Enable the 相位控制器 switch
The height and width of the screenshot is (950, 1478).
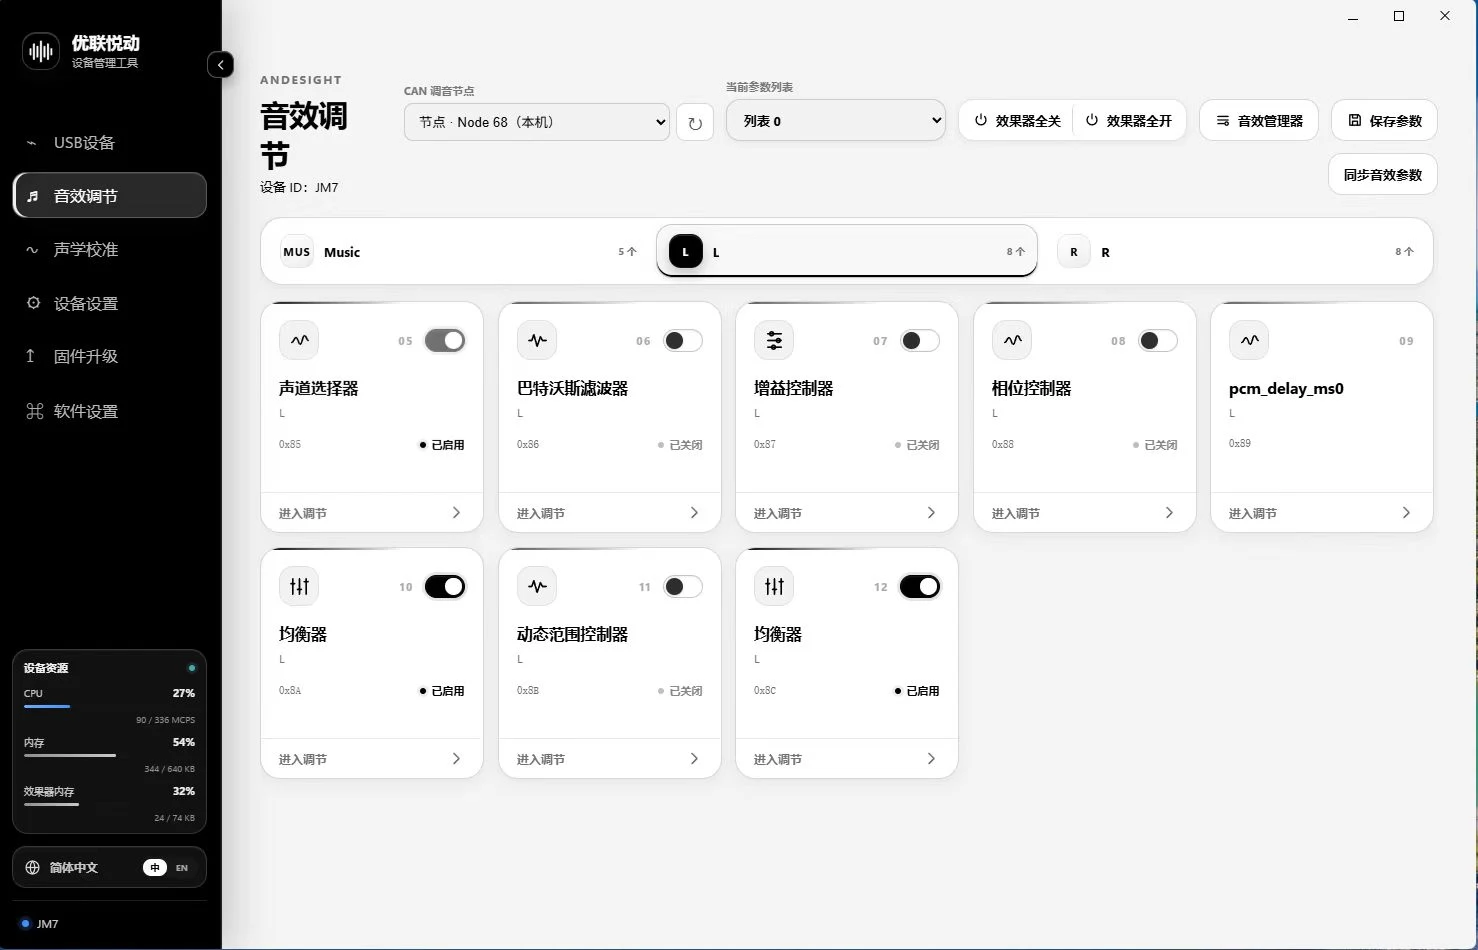[1158, 340]
